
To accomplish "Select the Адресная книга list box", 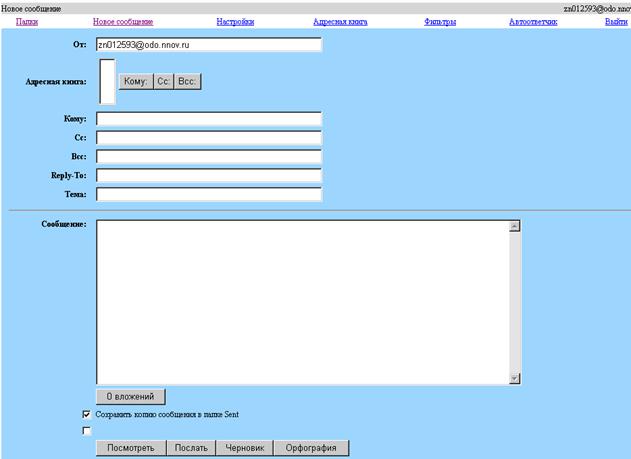I will click(x=107, y=81).
